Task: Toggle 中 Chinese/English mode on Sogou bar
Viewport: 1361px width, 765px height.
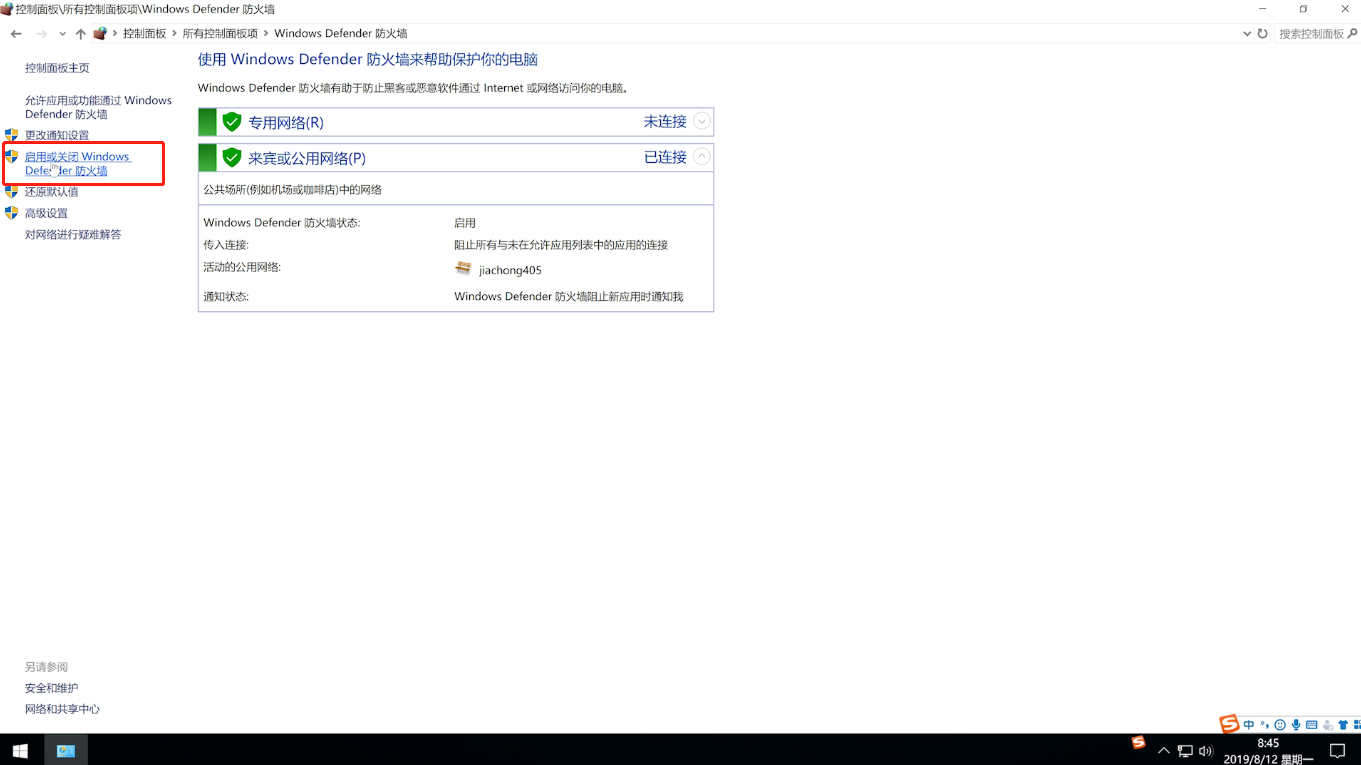Action: (1249, 725)
